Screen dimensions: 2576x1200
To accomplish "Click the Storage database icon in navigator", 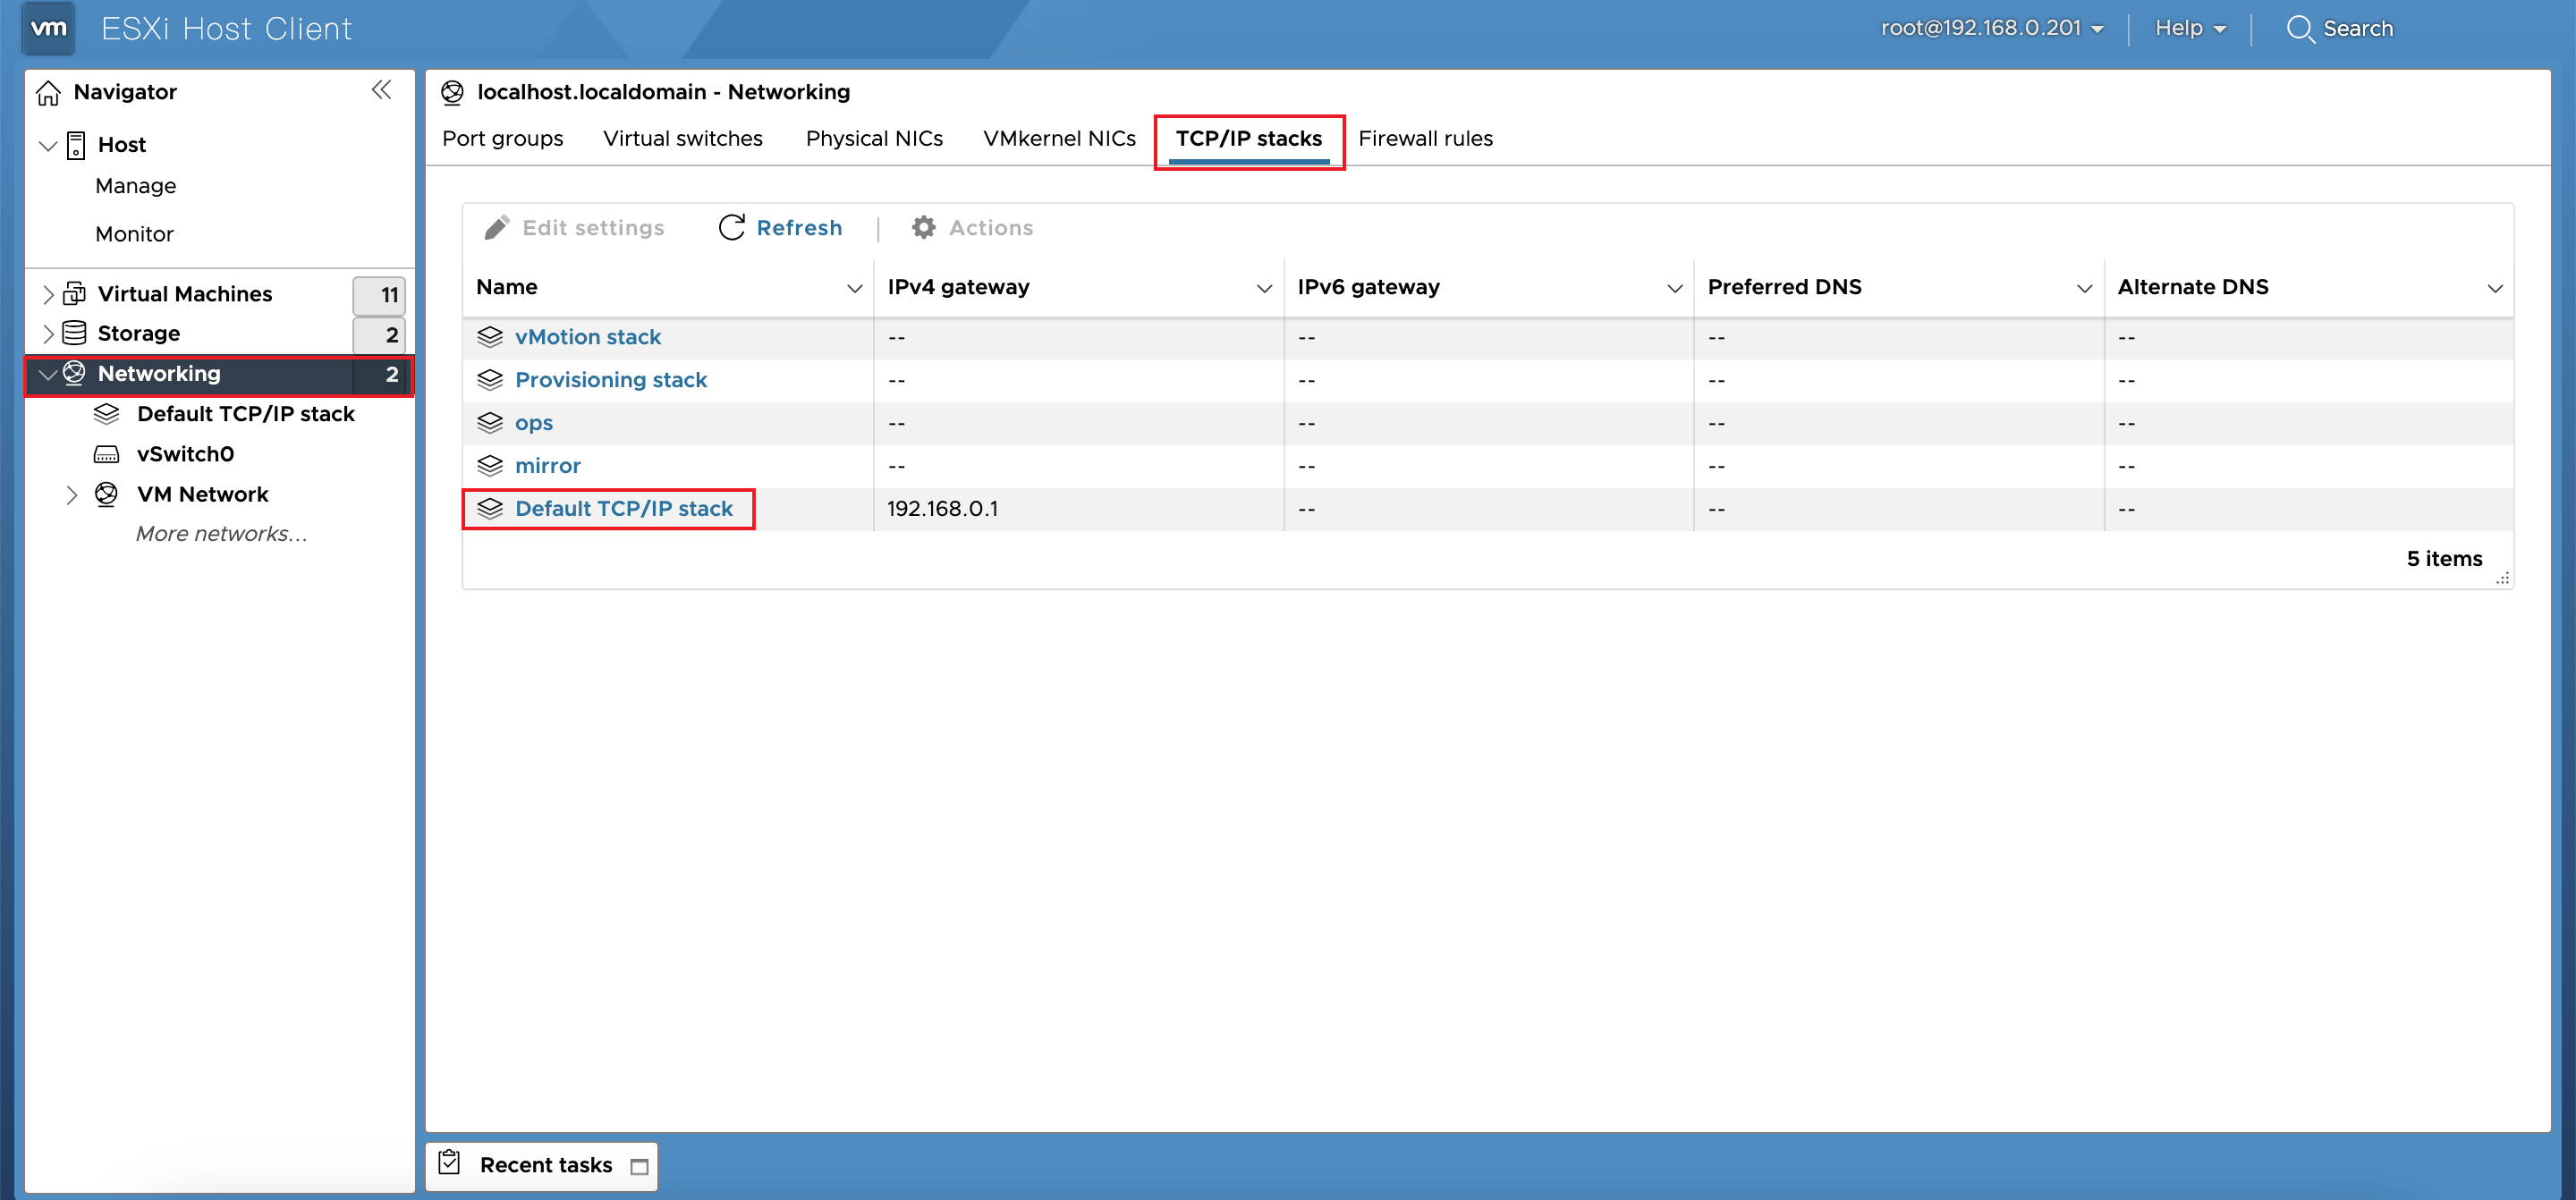I will [x=74, y=333].
